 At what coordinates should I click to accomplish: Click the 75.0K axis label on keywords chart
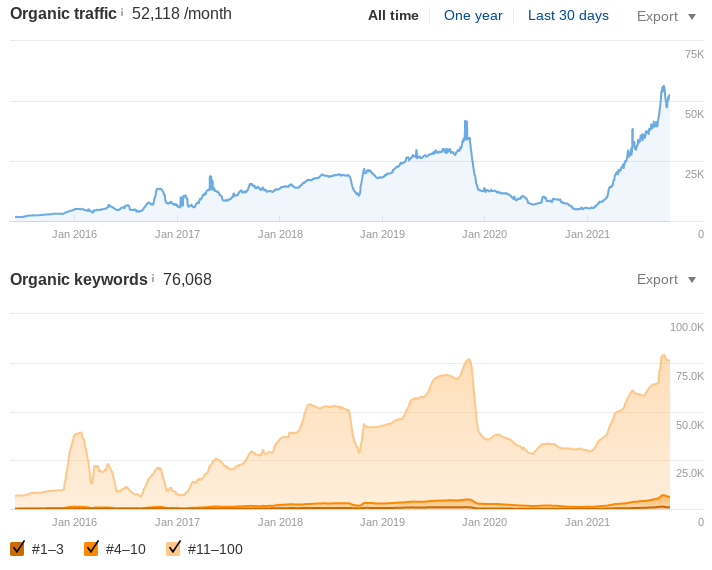pos(690,376)
